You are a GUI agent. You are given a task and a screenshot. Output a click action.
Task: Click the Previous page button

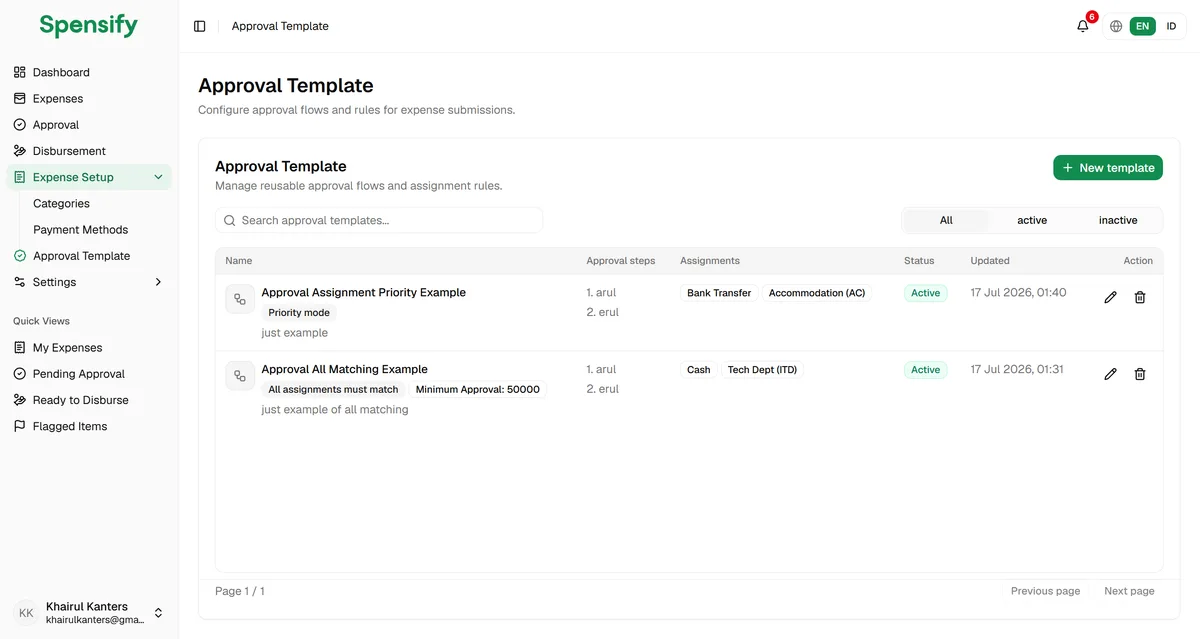coord(1045,591)
